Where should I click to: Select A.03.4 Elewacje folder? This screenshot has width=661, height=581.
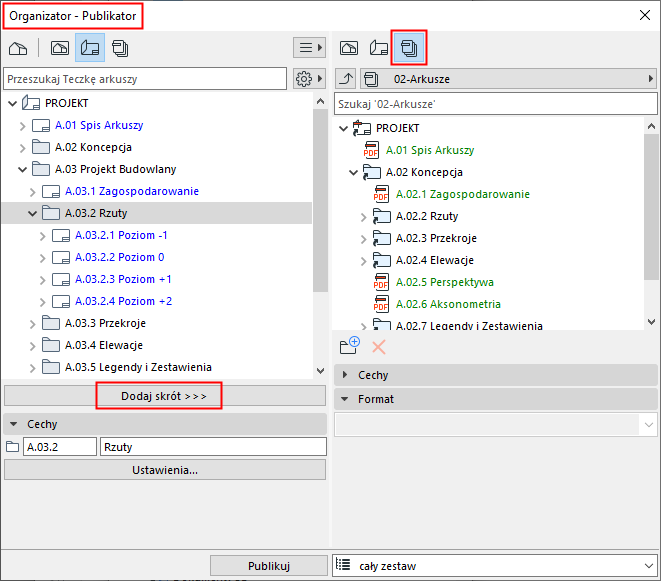click(104, 345)
